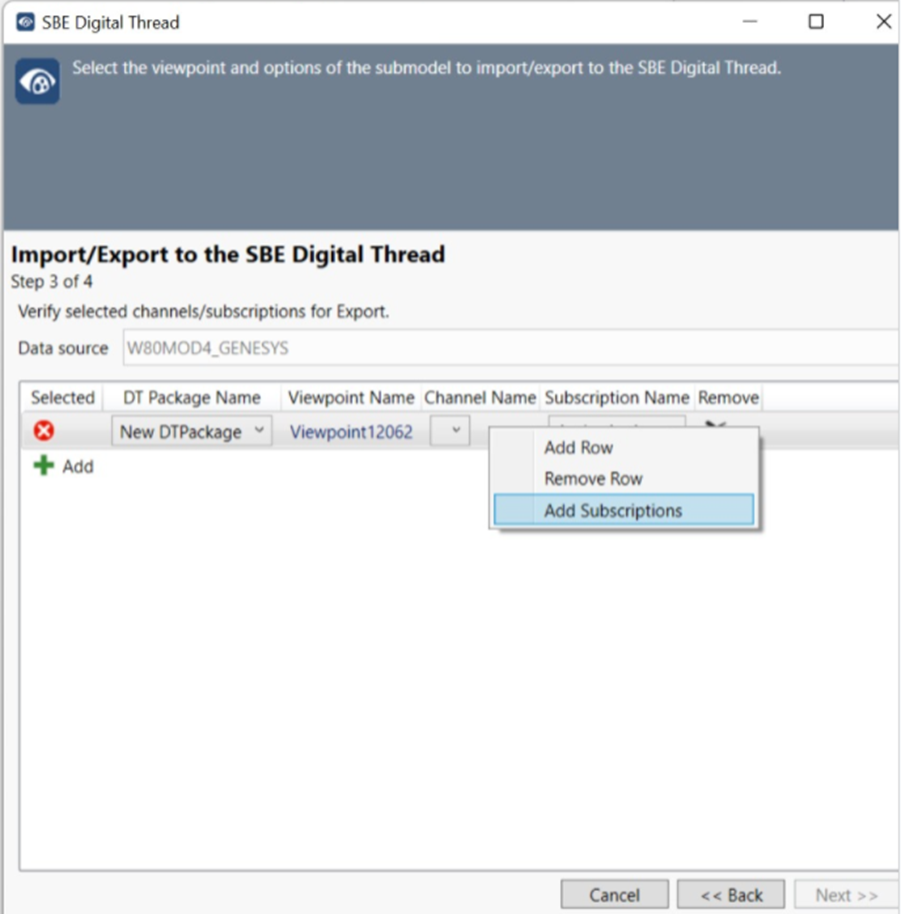Open the New DTPackage dropdown
901x914 pixels.
191,432
